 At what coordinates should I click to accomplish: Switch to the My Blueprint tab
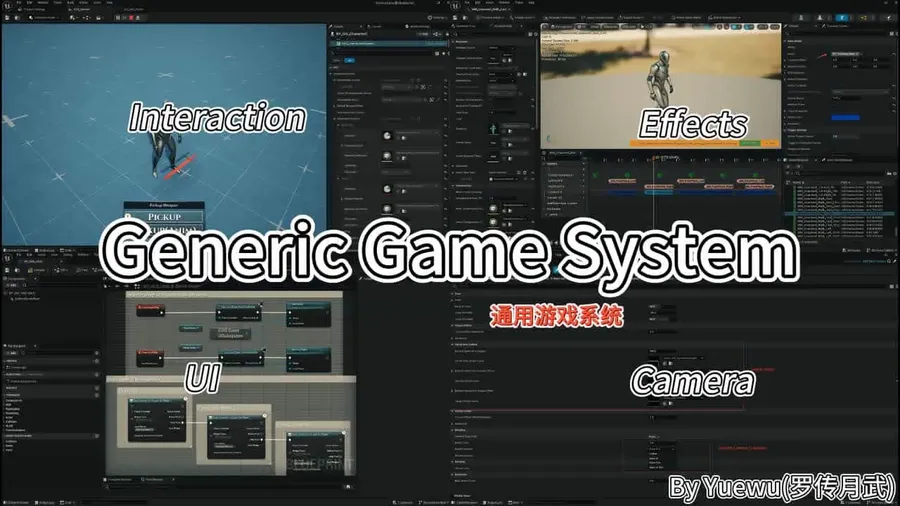coord(17,346)
